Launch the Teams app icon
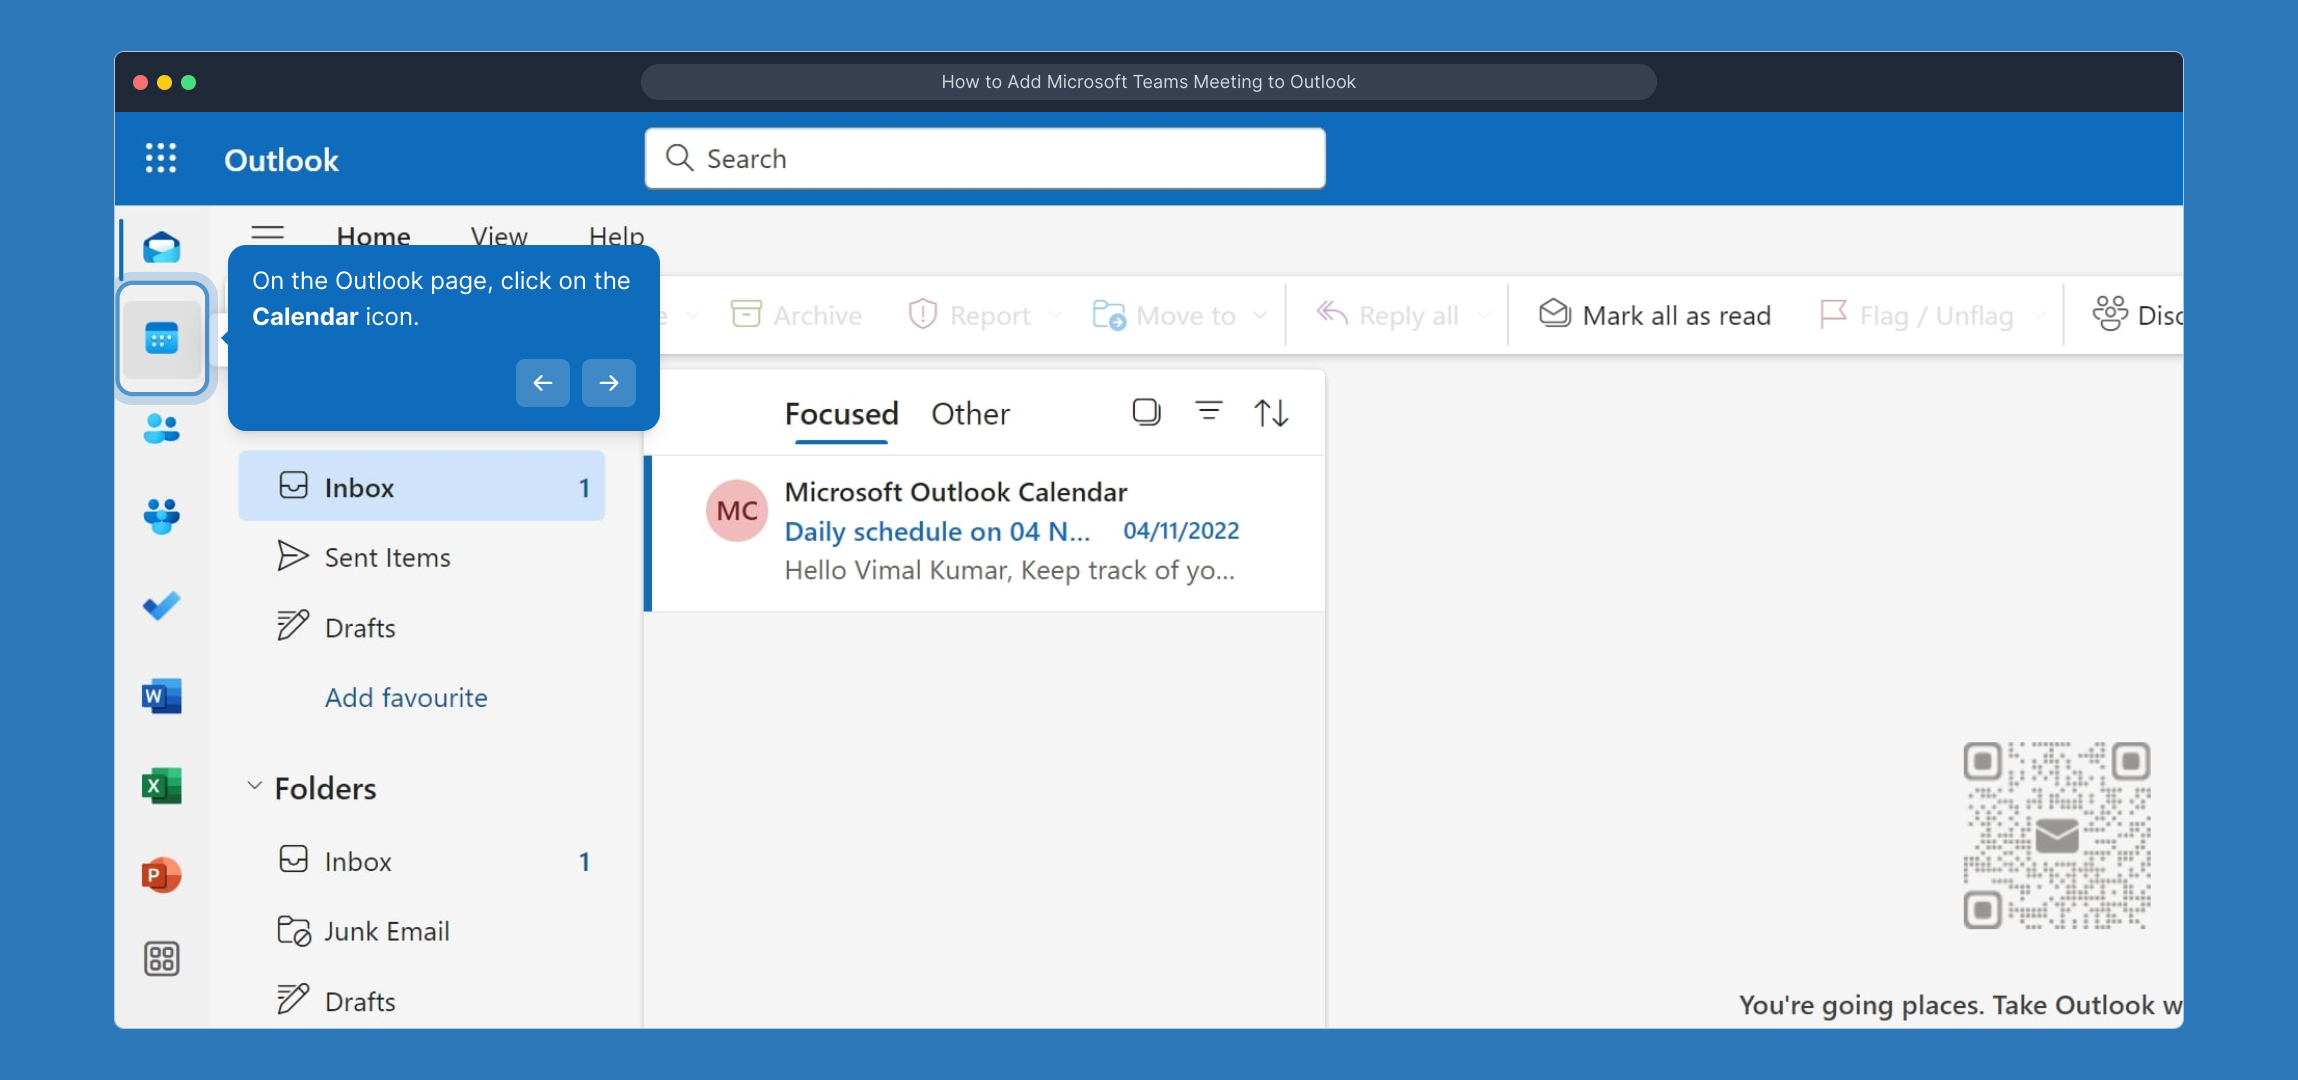Image resolution: width=2298 pixels, height=1080 pixels. click(x=161, y=516)
